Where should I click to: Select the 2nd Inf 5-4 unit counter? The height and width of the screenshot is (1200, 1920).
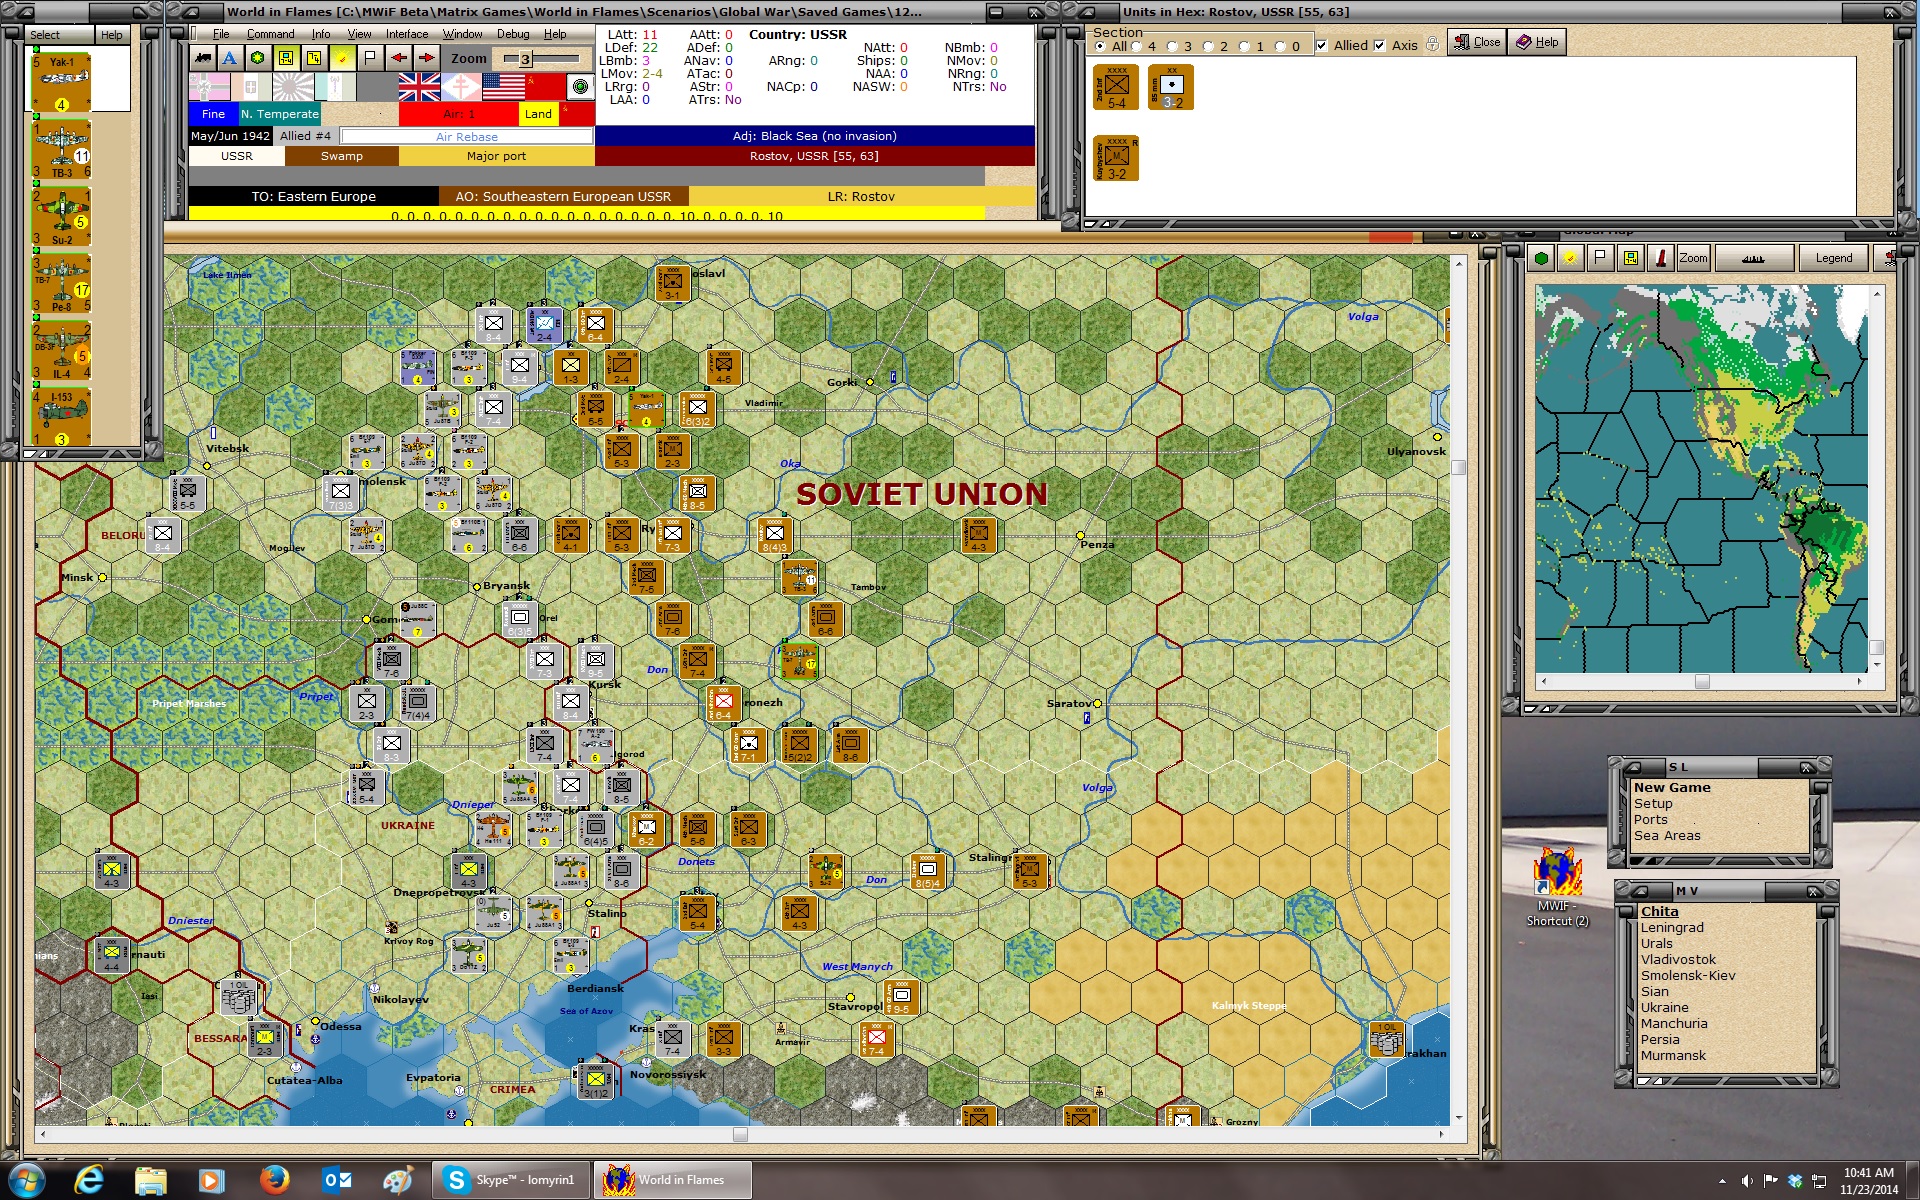tap(1116, 88)
